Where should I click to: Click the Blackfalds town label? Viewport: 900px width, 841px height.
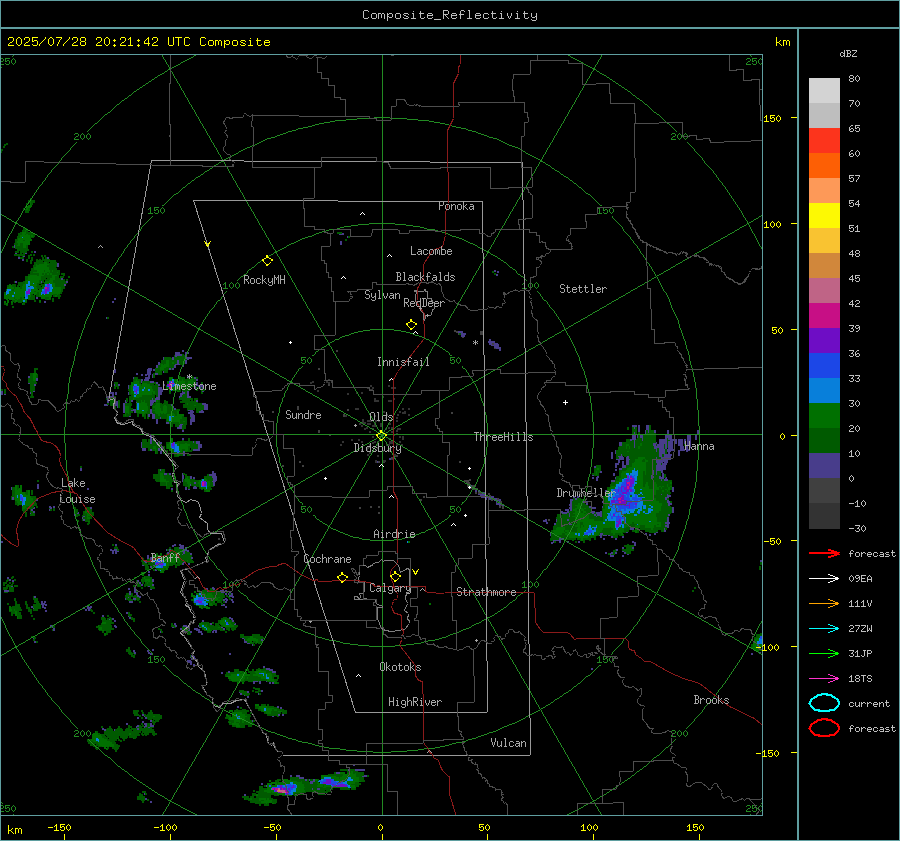[425, 277]
